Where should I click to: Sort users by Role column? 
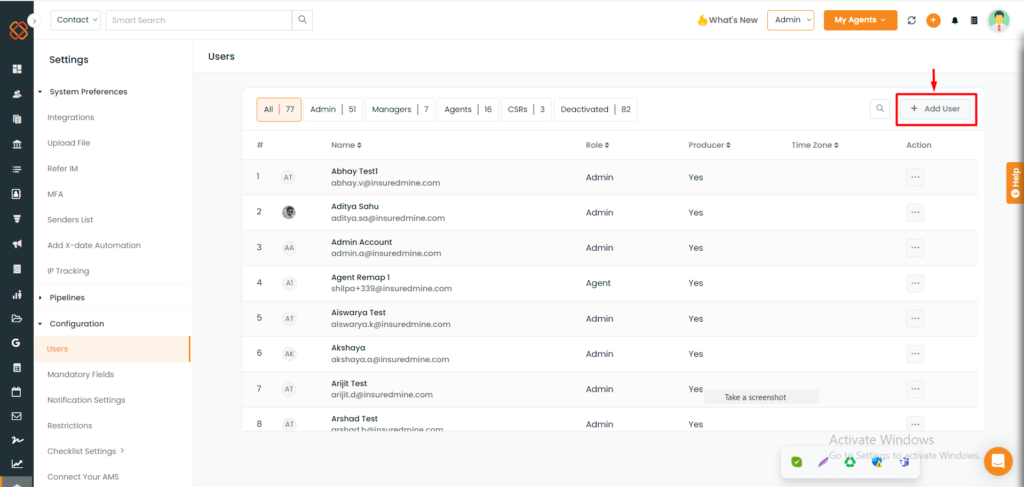598,145
